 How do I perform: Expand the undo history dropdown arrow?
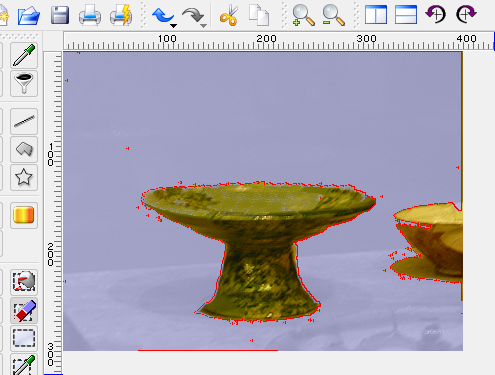coord(173,26)
